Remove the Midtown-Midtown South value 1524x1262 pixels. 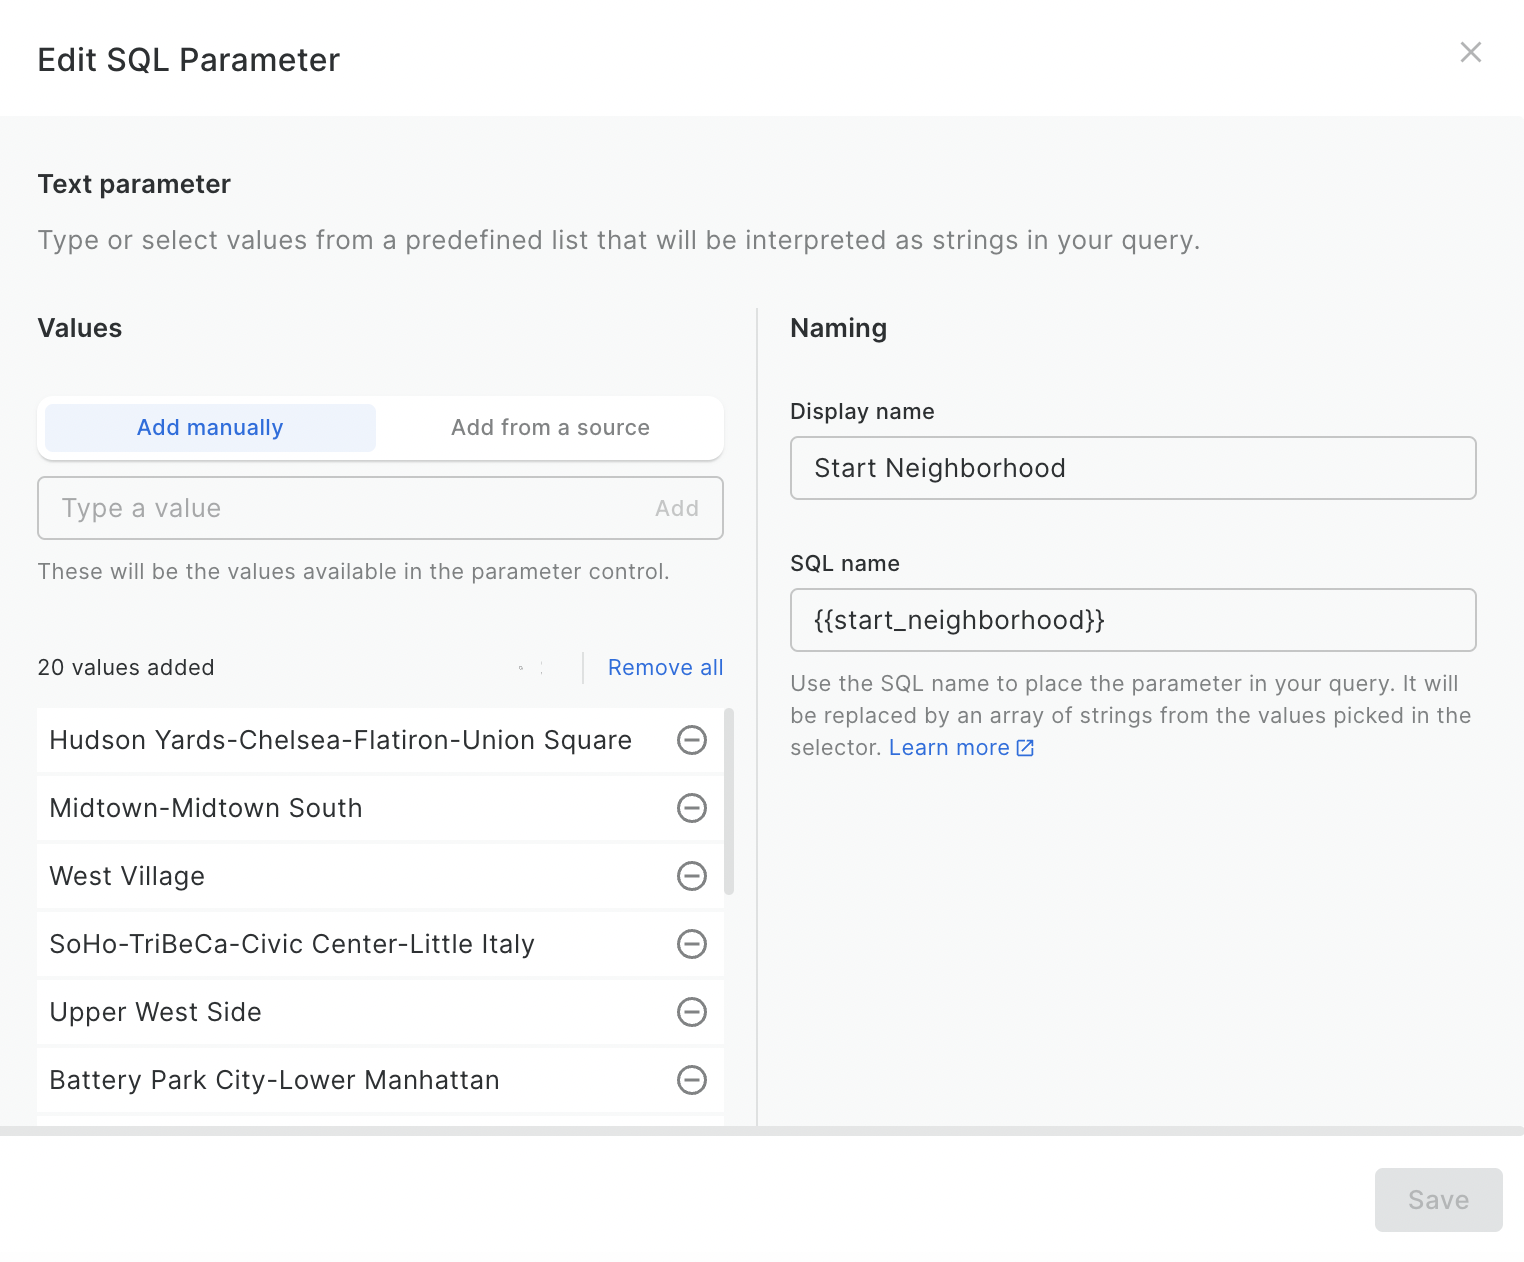tap(692, 808)
